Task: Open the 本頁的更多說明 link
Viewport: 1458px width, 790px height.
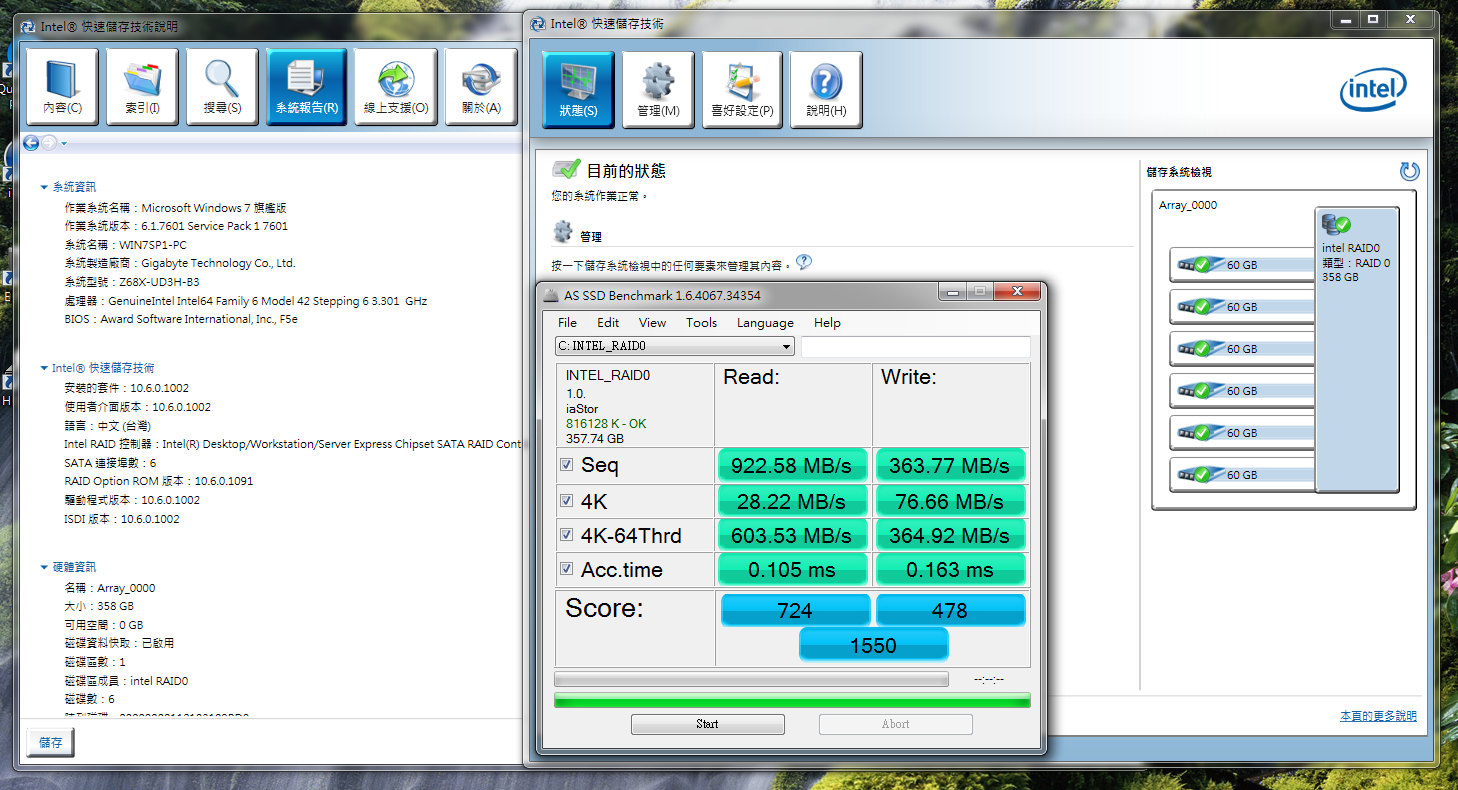Action: (1378, 716)
